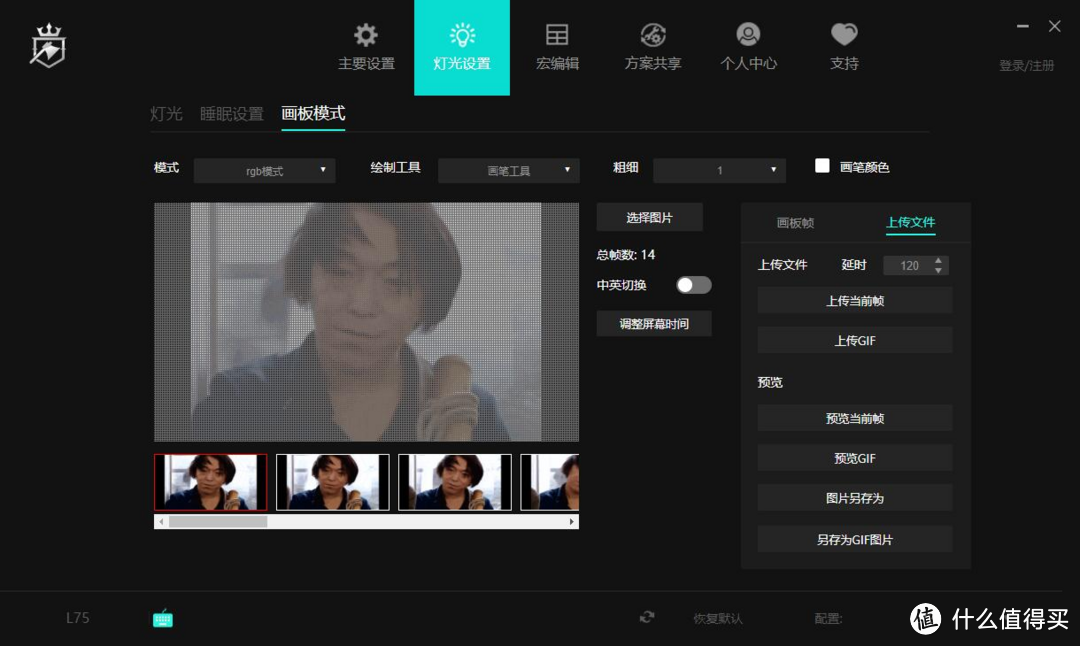Expand the rgb模式 mode dropdown
This screenshot has height=646, width=1080.
264,171
